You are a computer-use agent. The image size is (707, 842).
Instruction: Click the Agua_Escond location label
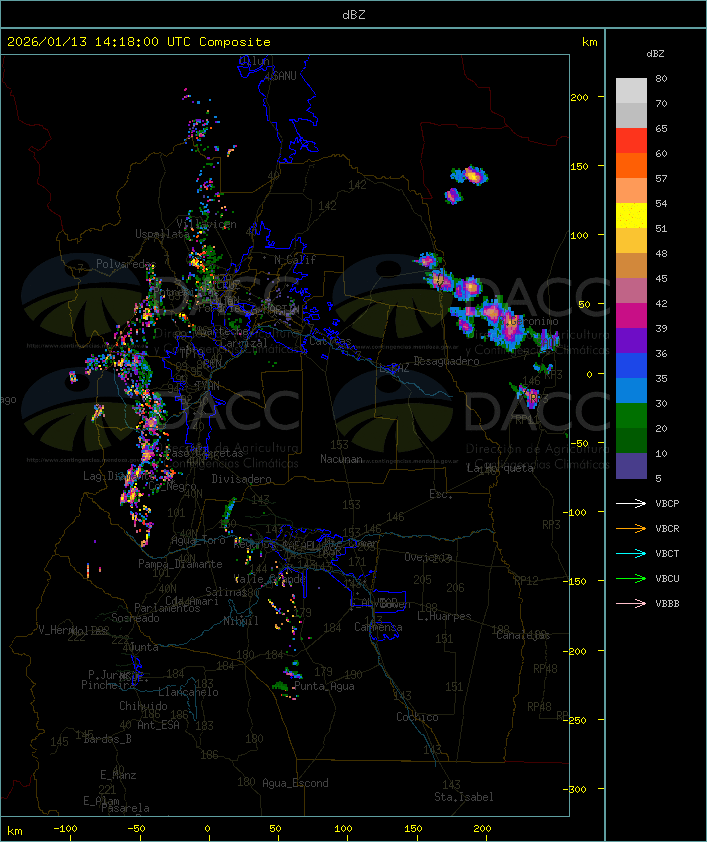tap(295, 783)
